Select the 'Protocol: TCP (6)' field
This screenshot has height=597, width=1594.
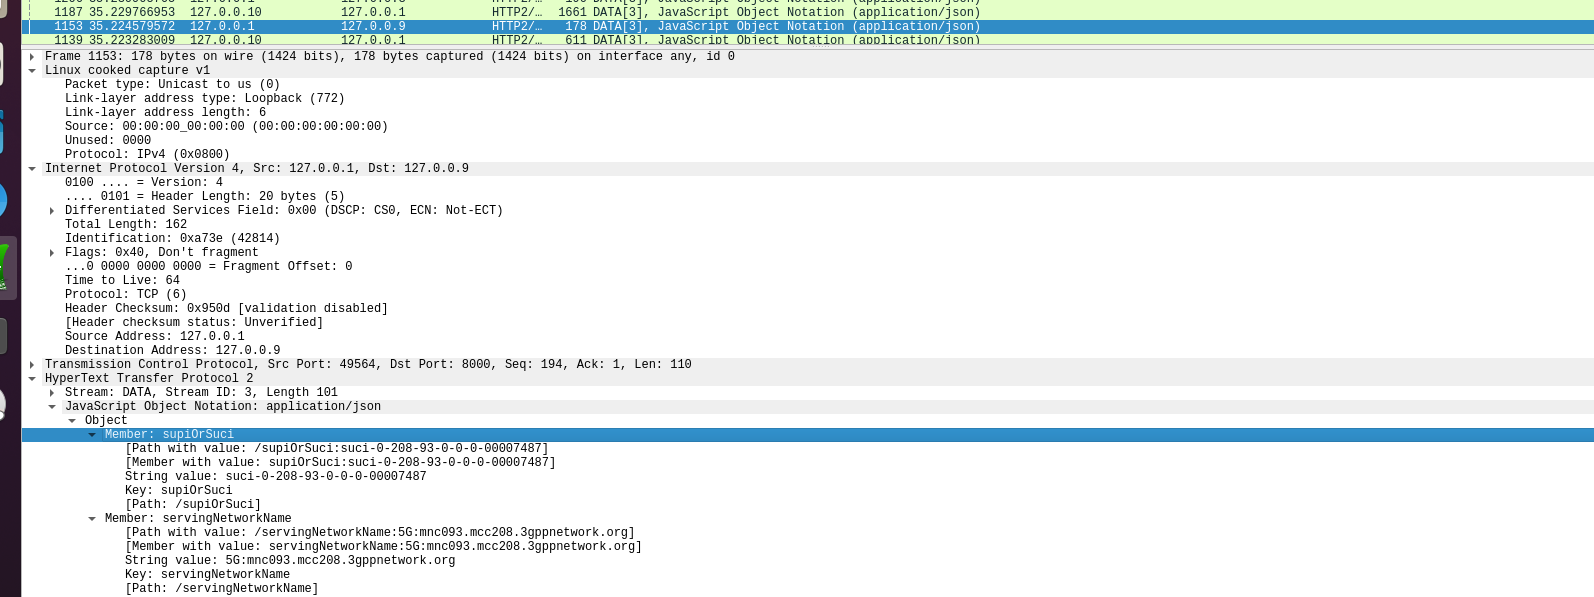click(x=126, y=295)
